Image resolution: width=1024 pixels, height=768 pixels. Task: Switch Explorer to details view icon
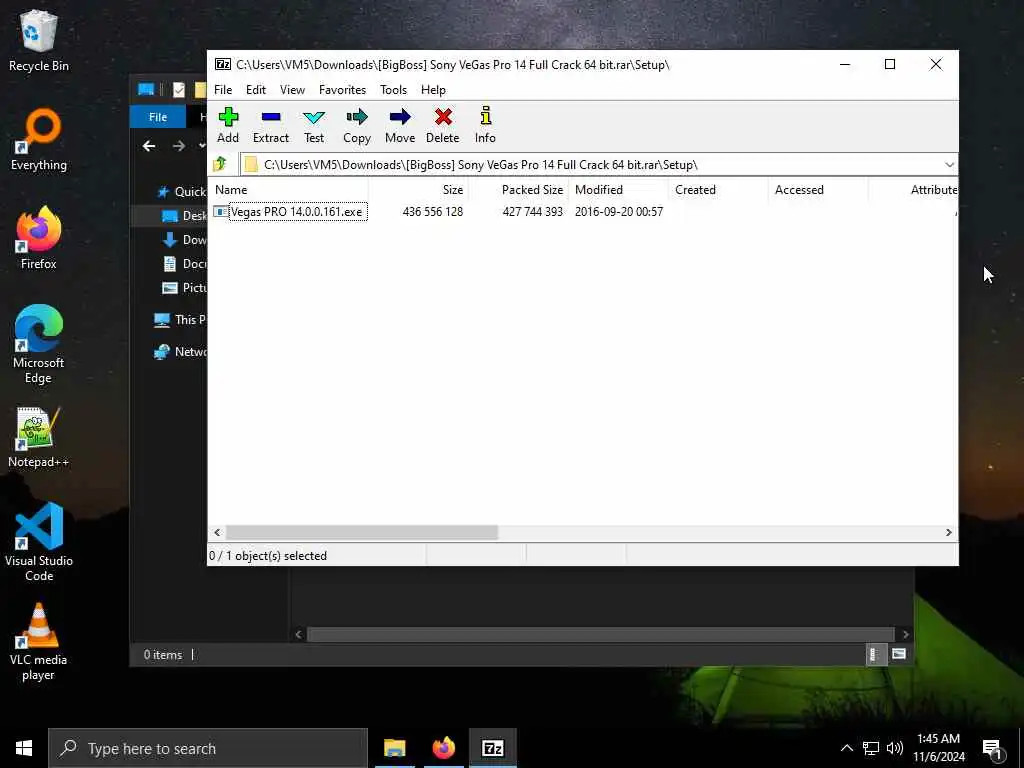(874, 654)
